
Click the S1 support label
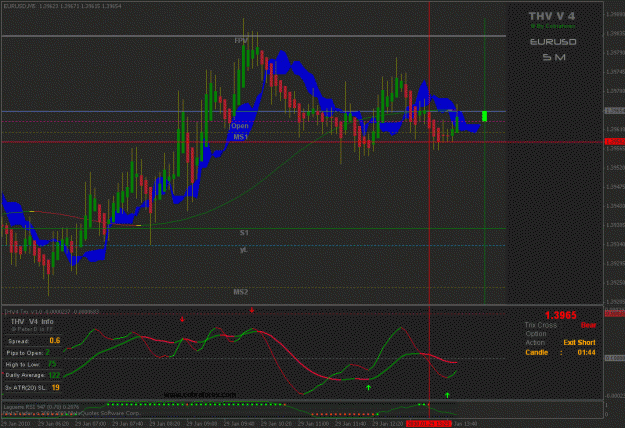pos(244,233)
